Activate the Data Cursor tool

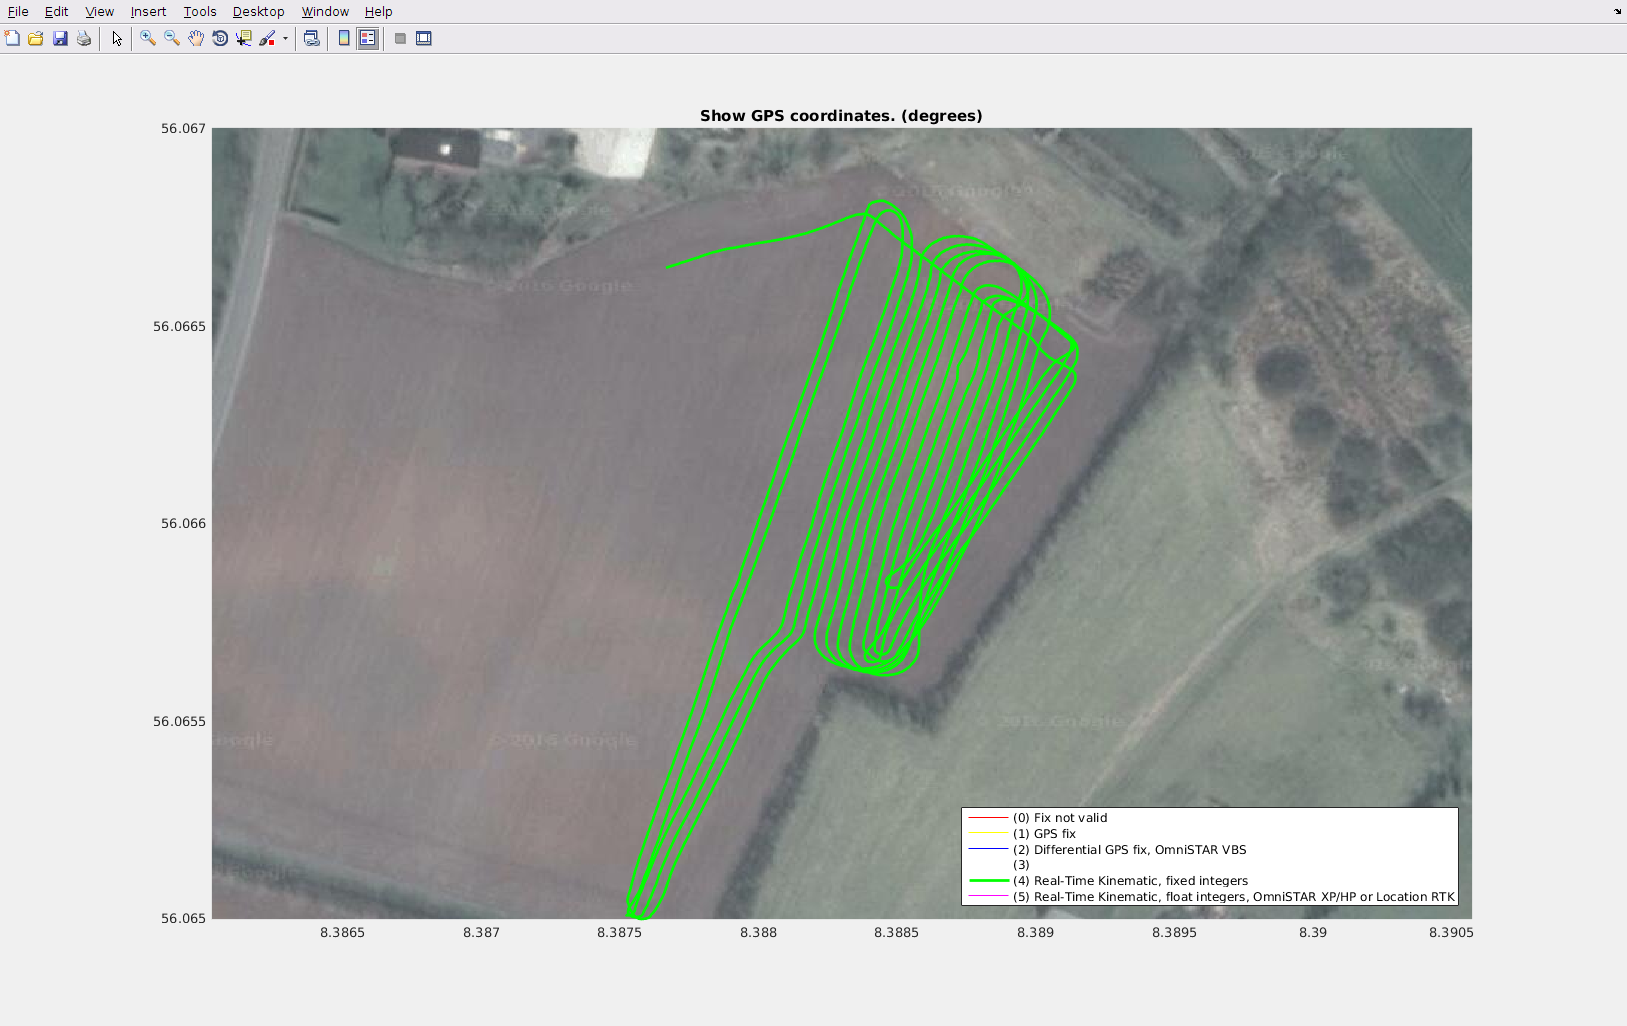click(244, 38)
